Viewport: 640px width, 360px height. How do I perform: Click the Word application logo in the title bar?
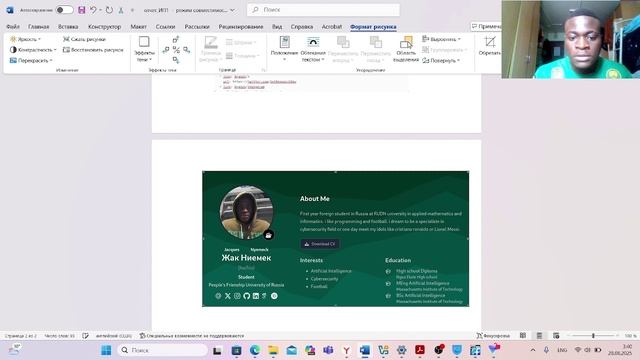point(10,10)
